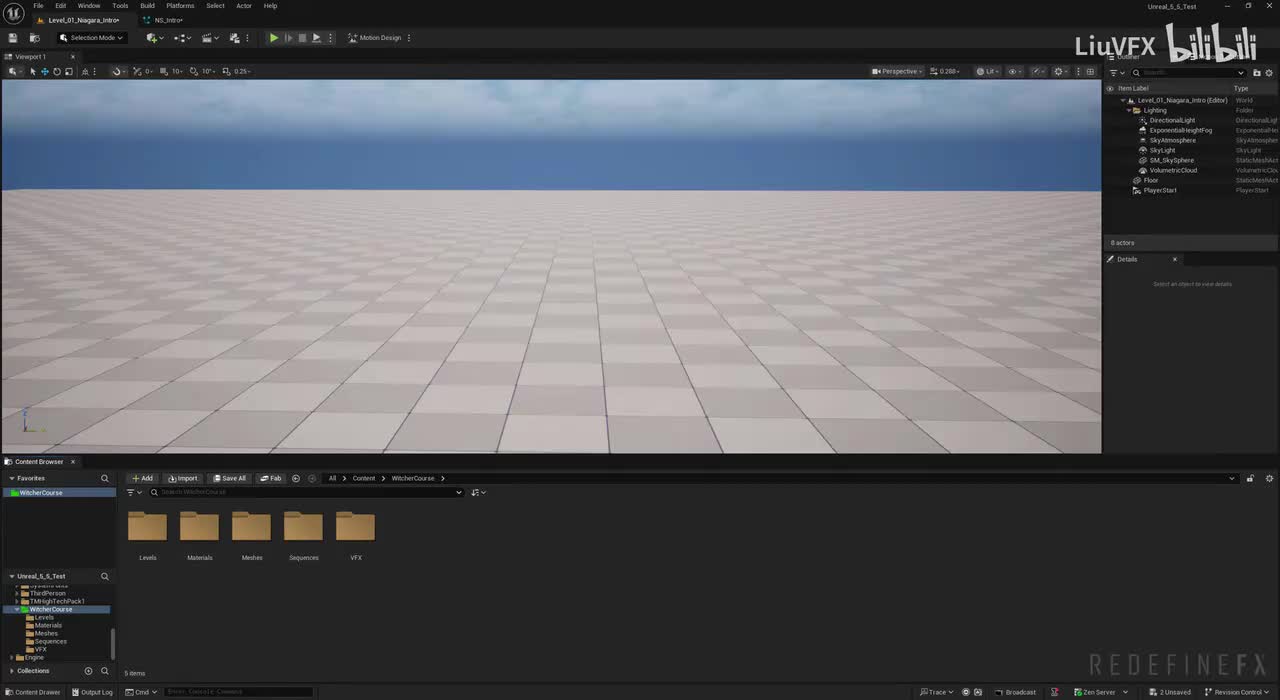Collapse Level_01_Niagara_Intro world in Outliner
Image resolution: width=1280 pixels, height=700 pixels.
(1122, 100)
